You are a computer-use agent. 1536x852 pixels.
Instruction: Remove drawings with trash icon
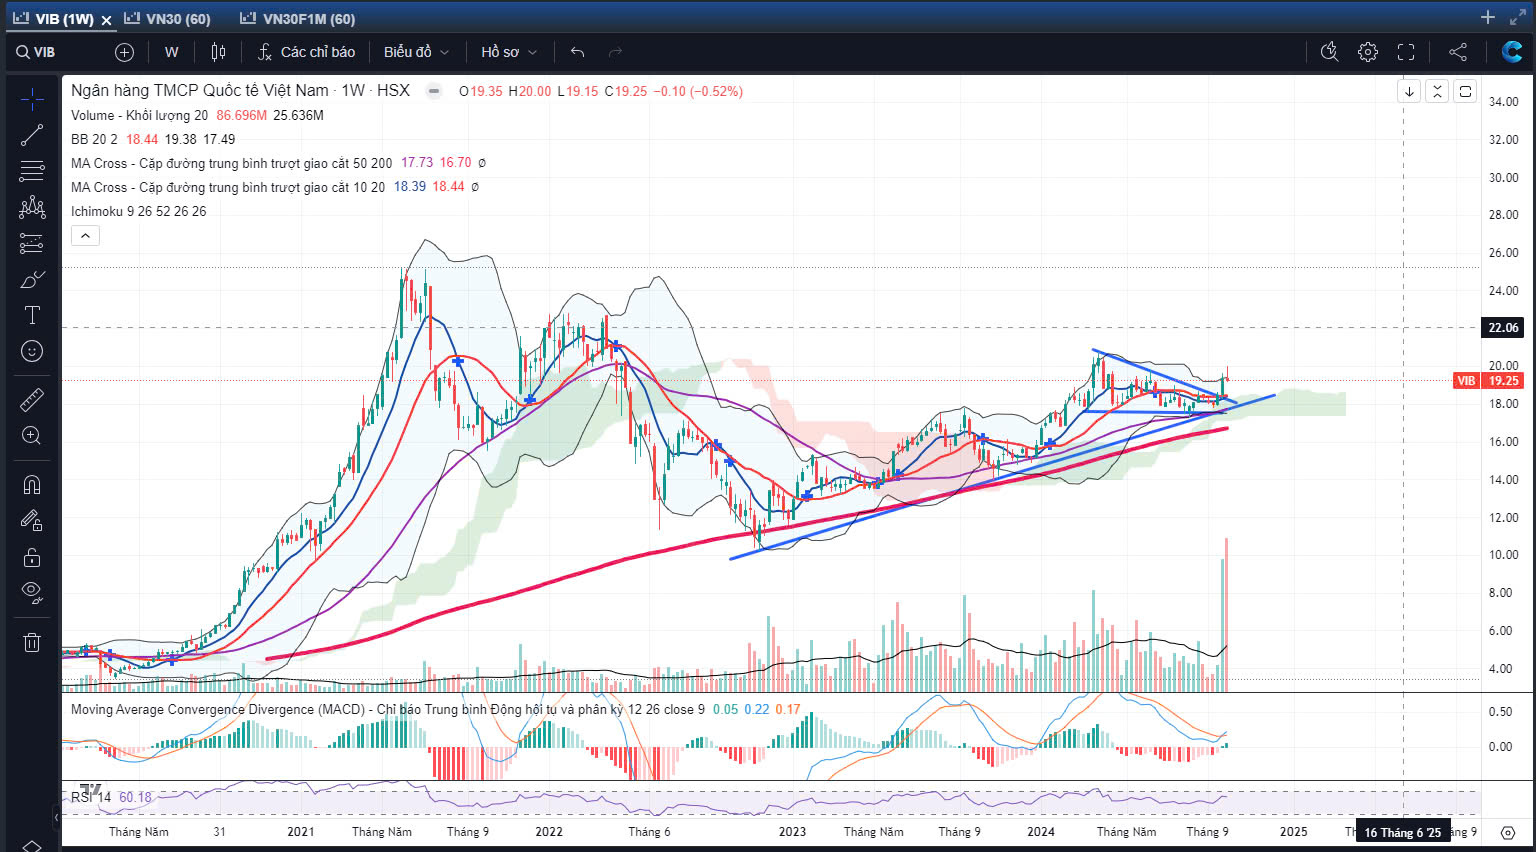[x=32, y=642]
